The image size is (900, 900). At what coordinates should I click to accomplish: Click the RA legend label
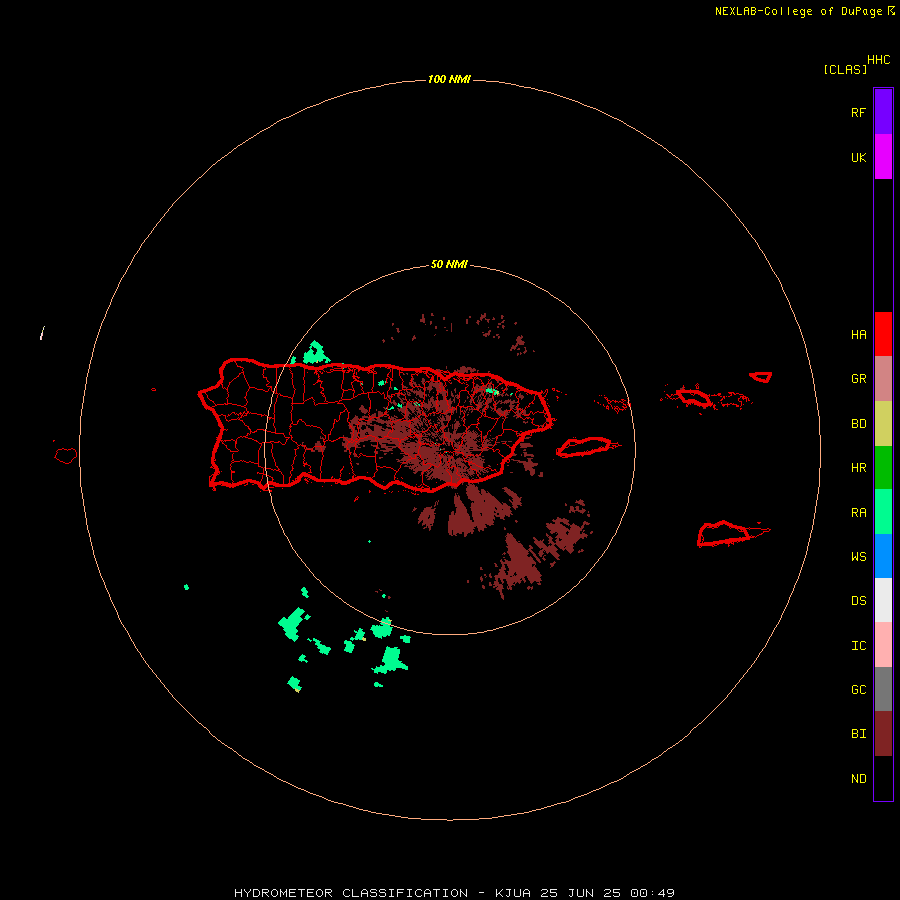858,513
